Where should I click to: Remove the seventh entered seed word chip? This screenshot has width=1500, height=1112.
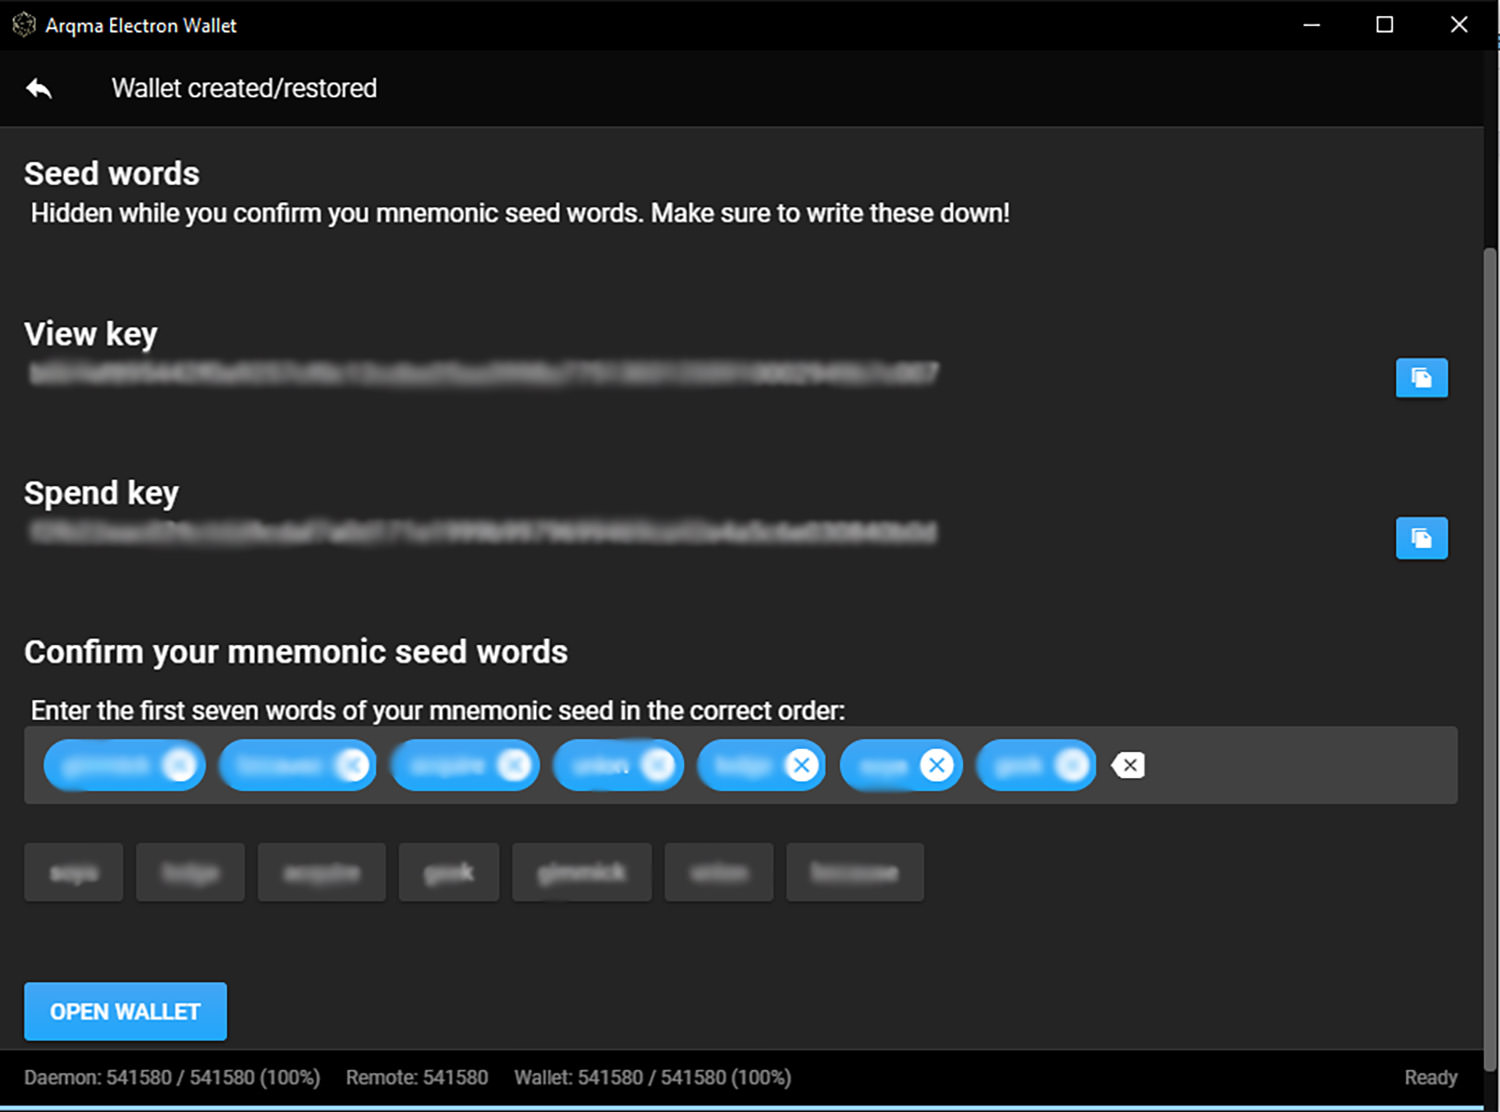coord(1072,765)
